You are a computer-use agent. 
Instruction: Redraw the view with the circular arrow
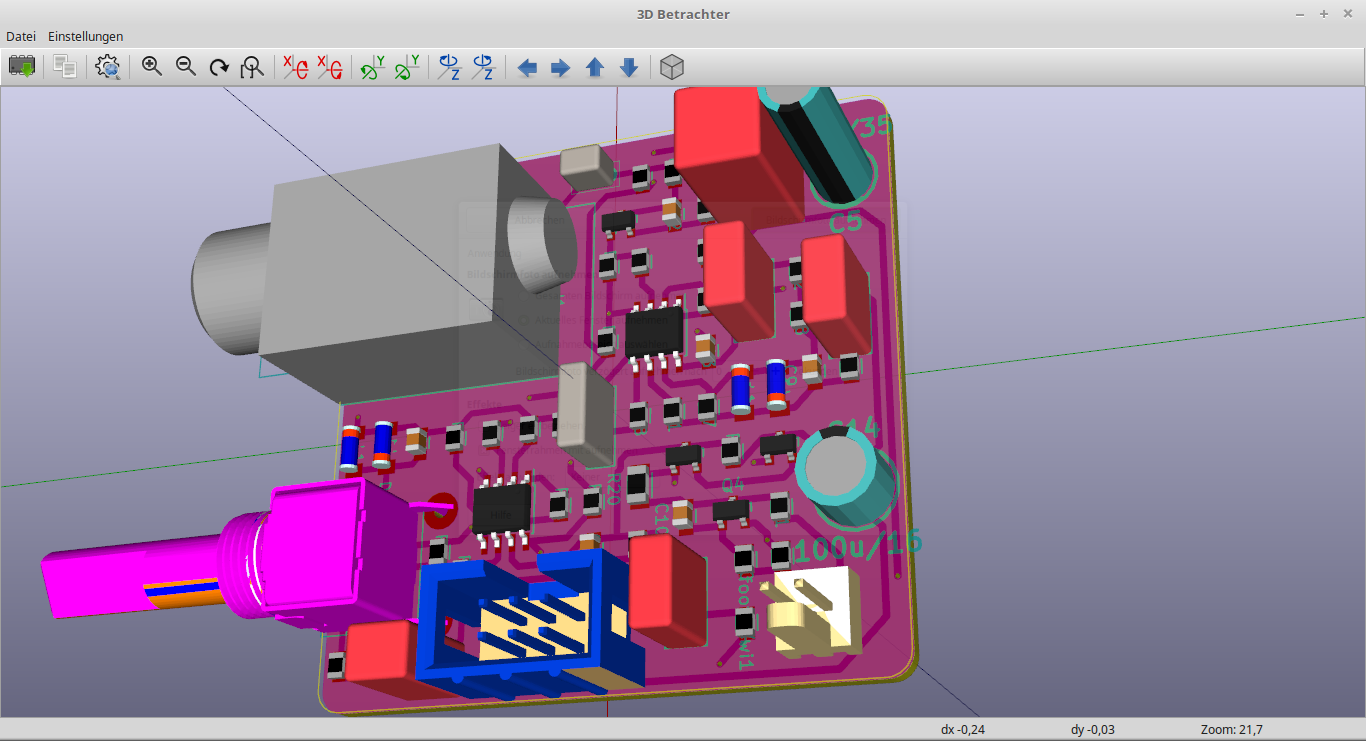pos(219,67)
